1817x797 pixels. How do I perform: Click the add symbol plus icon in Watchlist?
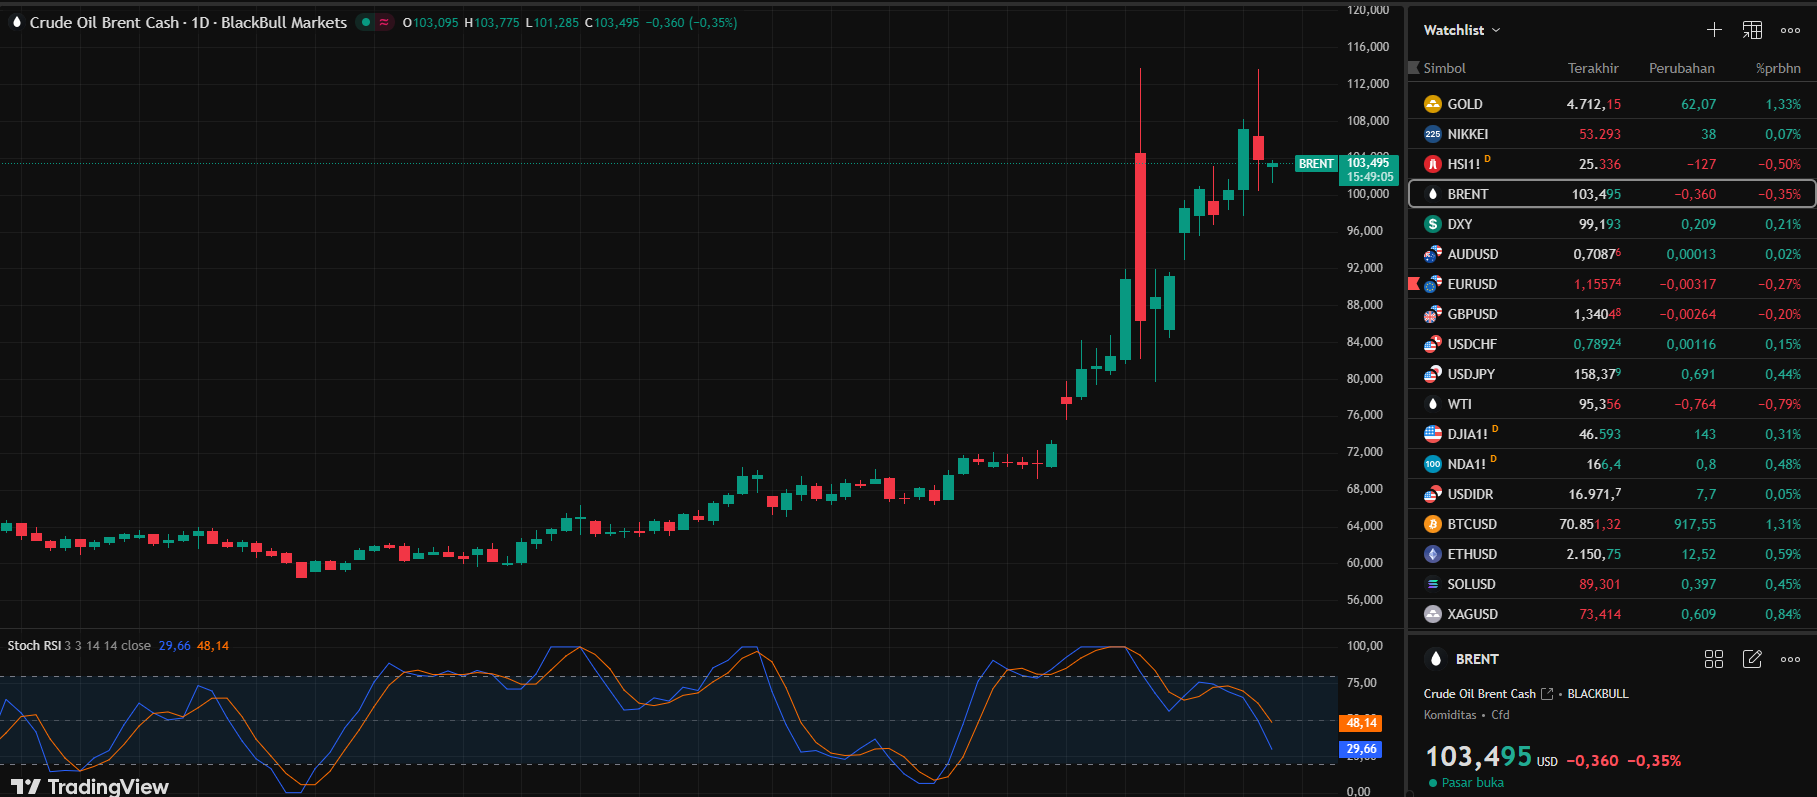(x=1714, y=30)
